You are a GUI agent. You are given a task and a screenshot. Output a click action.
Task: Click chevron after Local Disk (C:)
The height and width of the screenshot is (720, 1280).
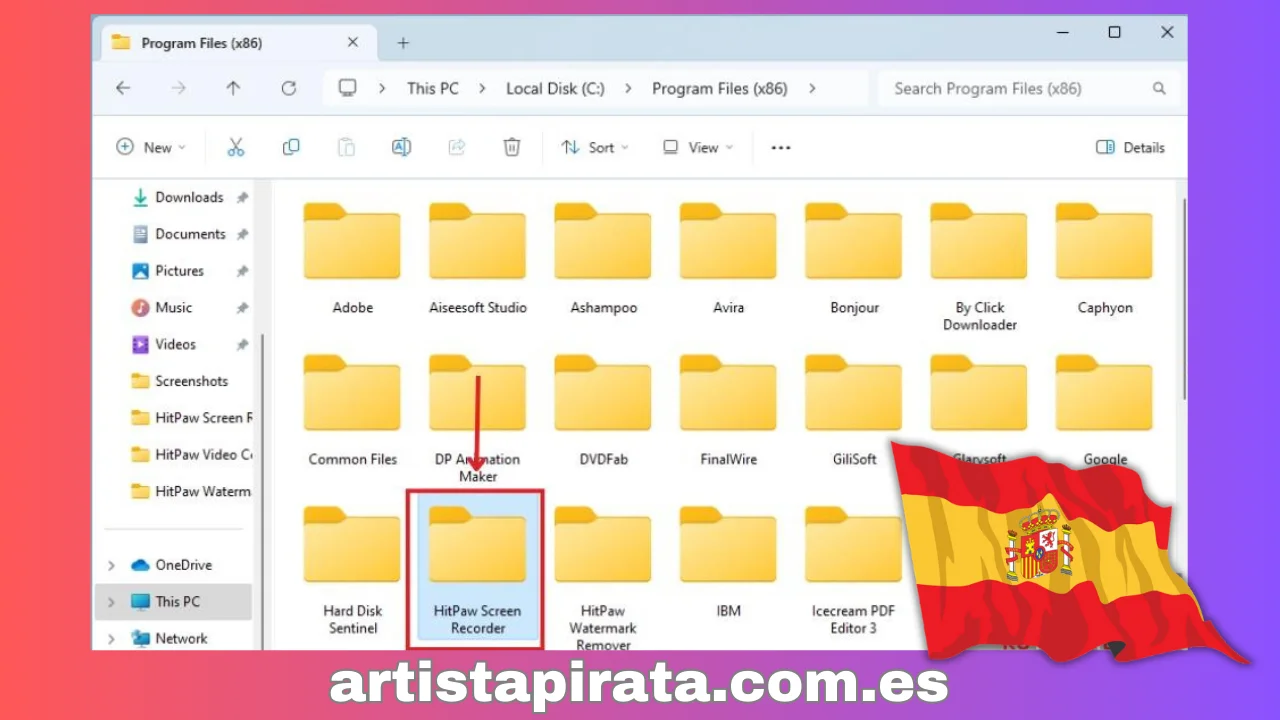[x=628, y=88]
